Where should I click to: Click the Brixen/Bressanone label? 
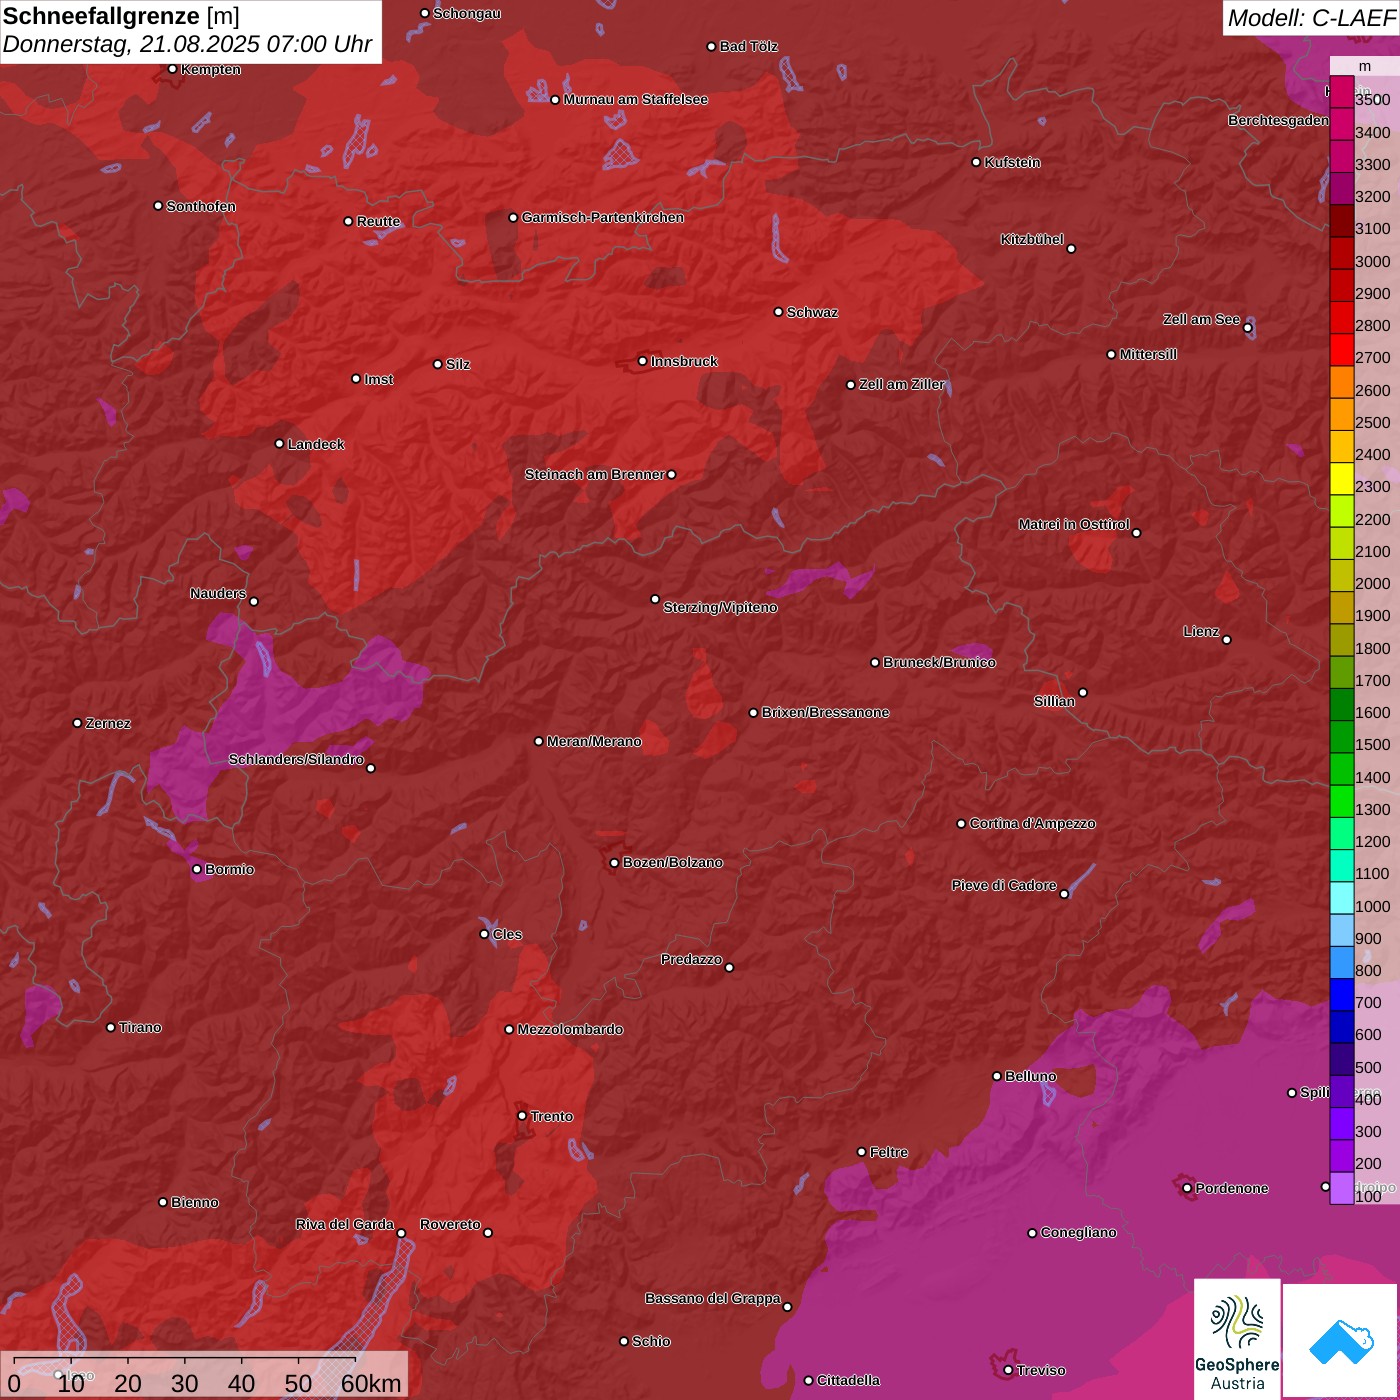tap(826, 713)
